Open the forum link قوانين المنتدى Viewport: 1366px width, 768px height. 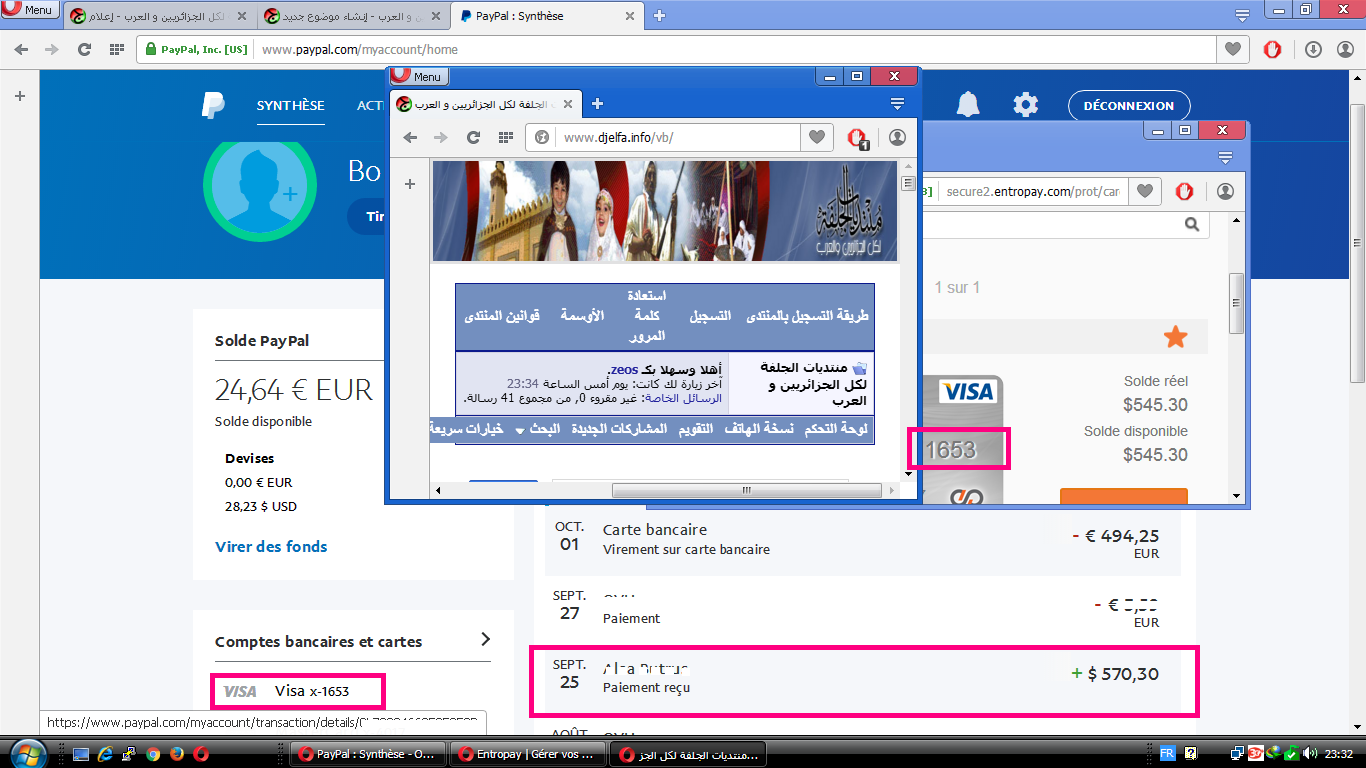pyautogui.click(x=502, y=316)
